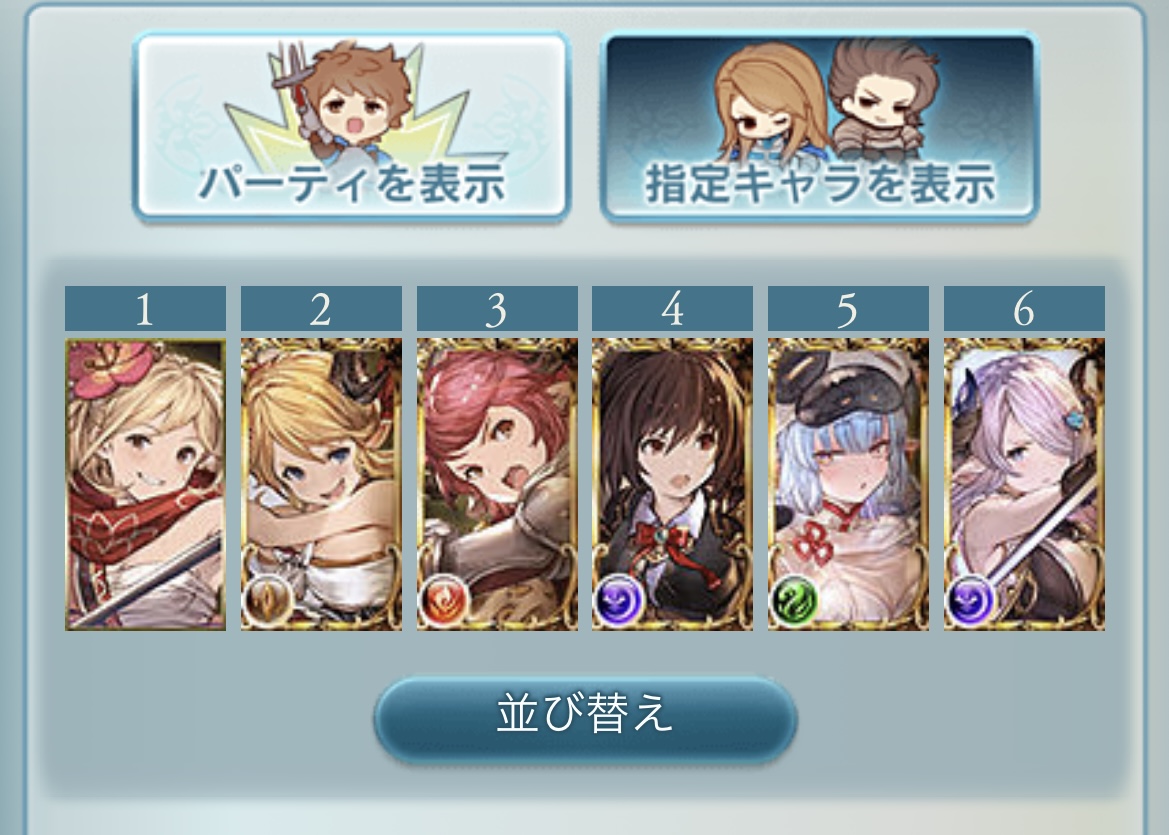Viewport: 1169px width, 835px height.
Task: Click the slot number 5 header
Action: coord(848,308)
